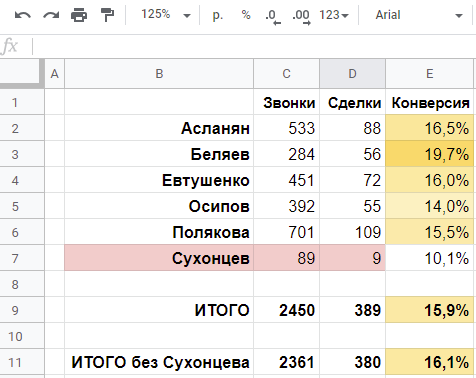Click the Print icon
The width and height of the screenshot is (476, 378).
click(x=79, y=15)
